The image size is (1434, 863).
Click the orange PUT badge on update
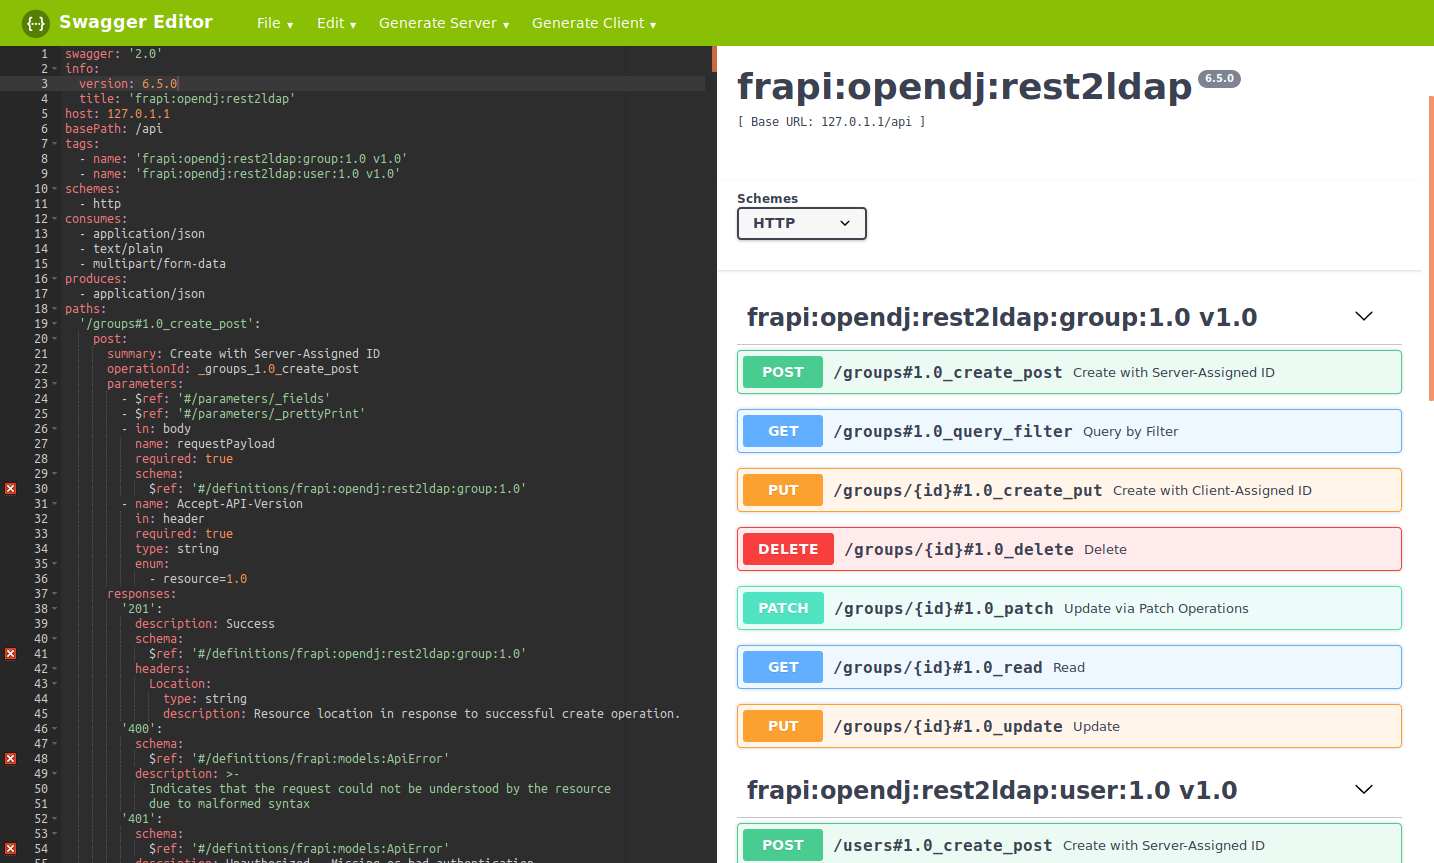[782, 725]
